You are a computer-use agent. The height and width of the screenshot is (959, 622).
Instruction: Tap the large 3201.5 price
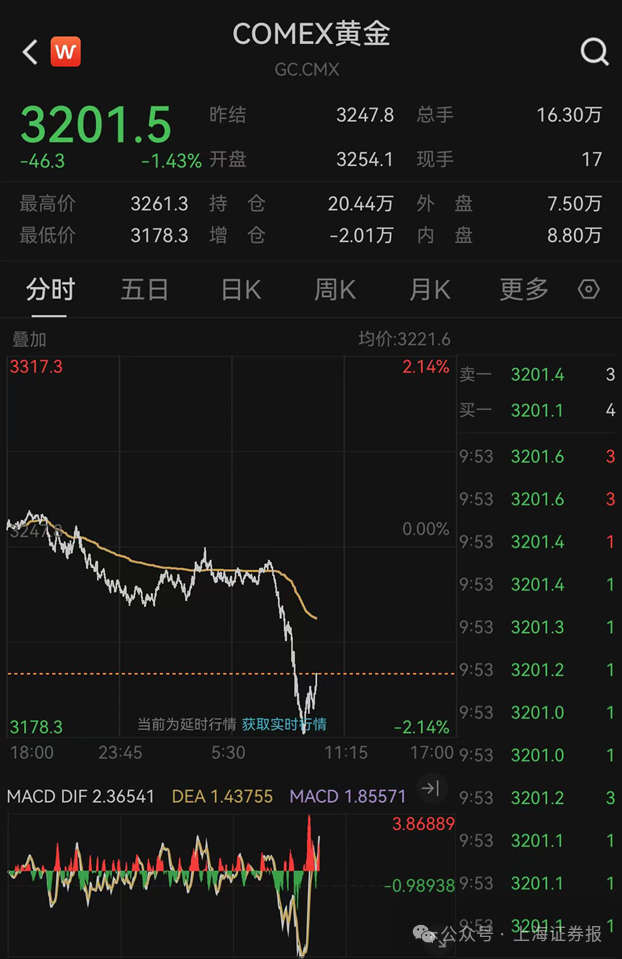[x=96, y=126]
